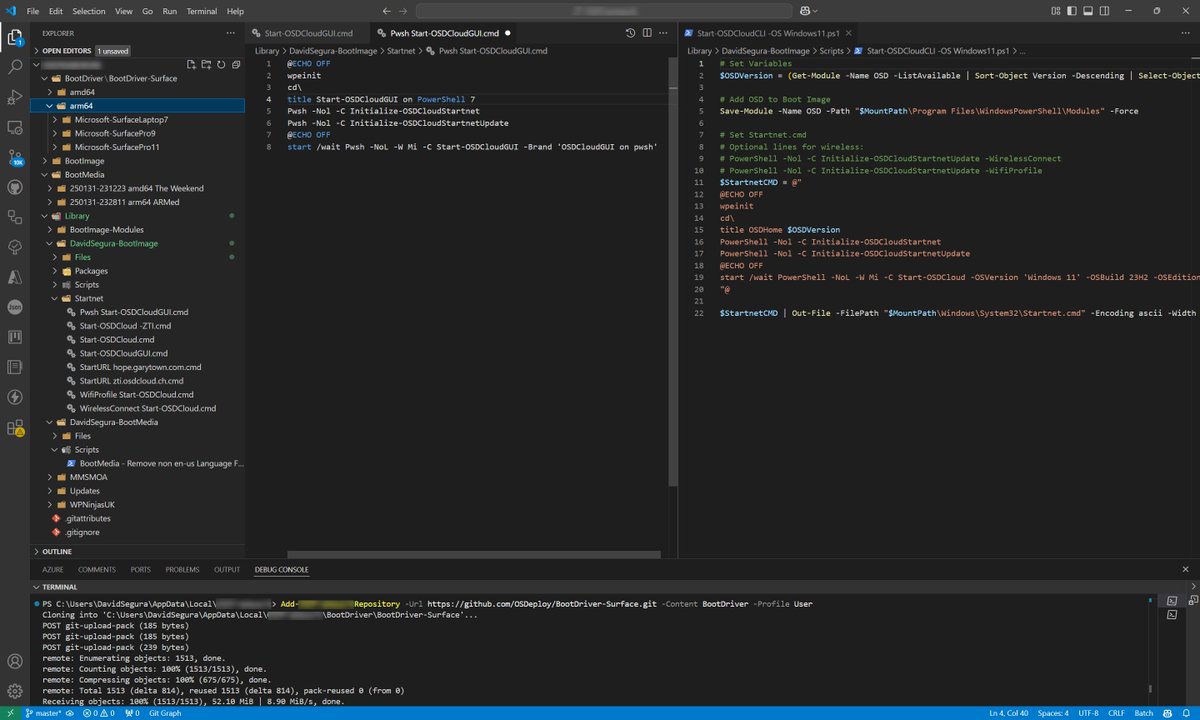
Task: Collapse the Startnet folder
Action: click(137, 298)
